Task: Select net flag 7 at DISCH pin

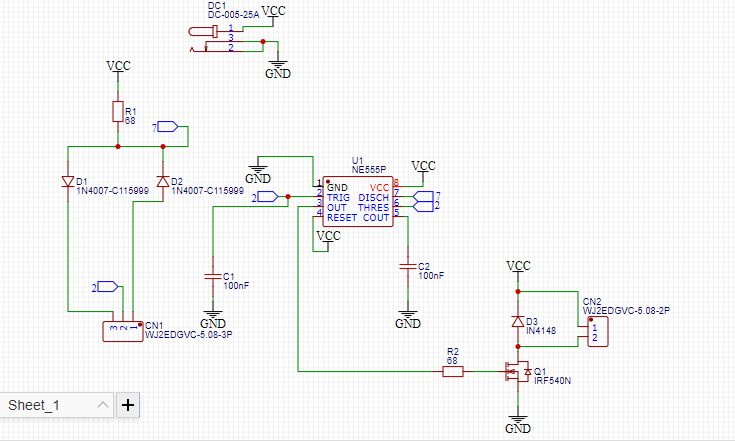Action: tap(423, 196)
